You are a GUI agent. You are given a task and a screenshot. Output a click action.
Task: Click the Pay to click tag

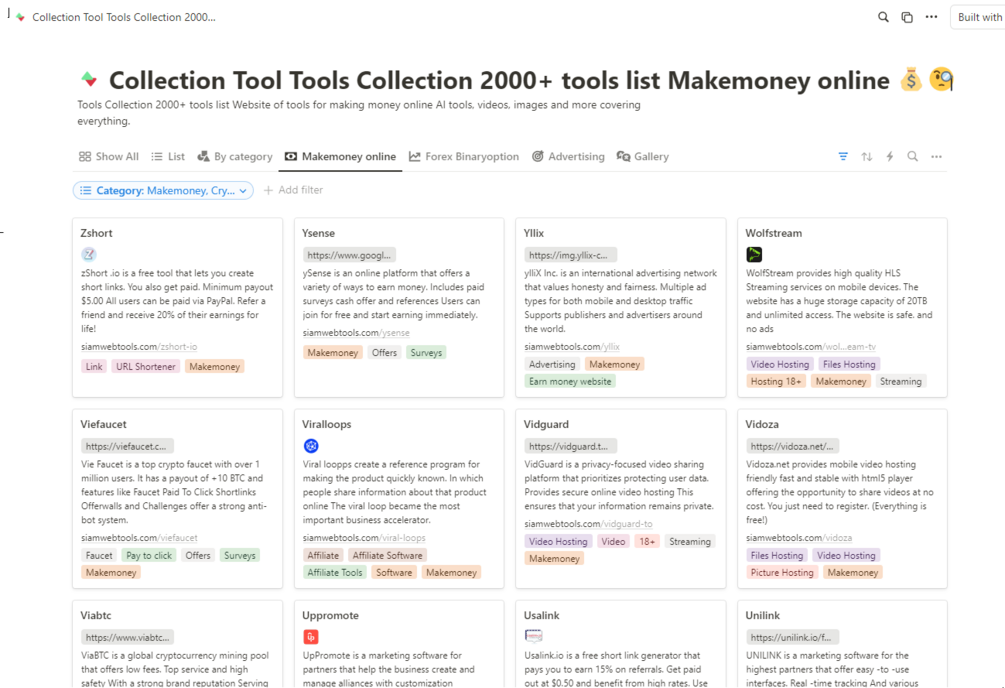149,556
